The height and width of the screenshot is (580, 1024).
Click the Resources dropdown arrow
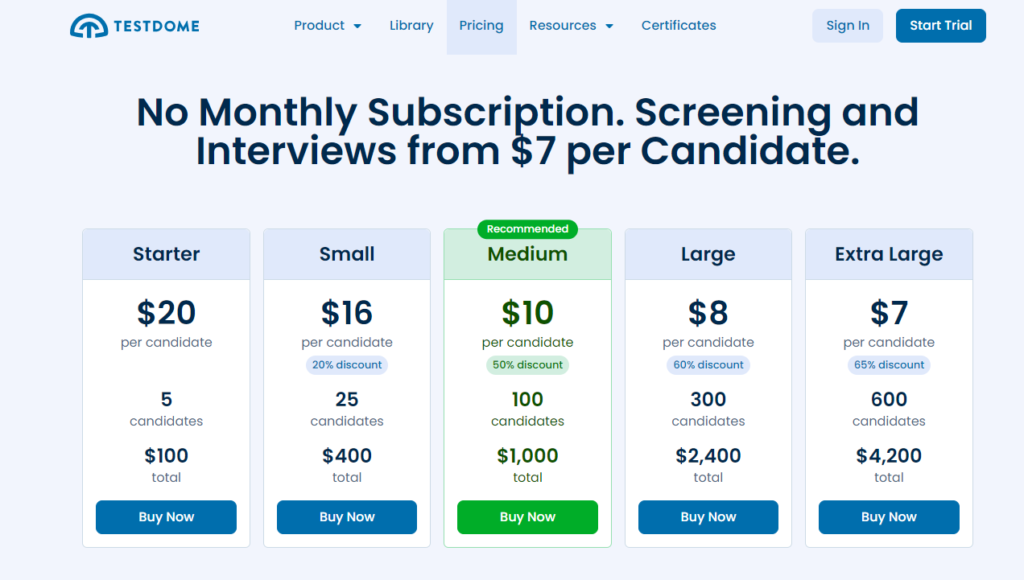point(611,26)
